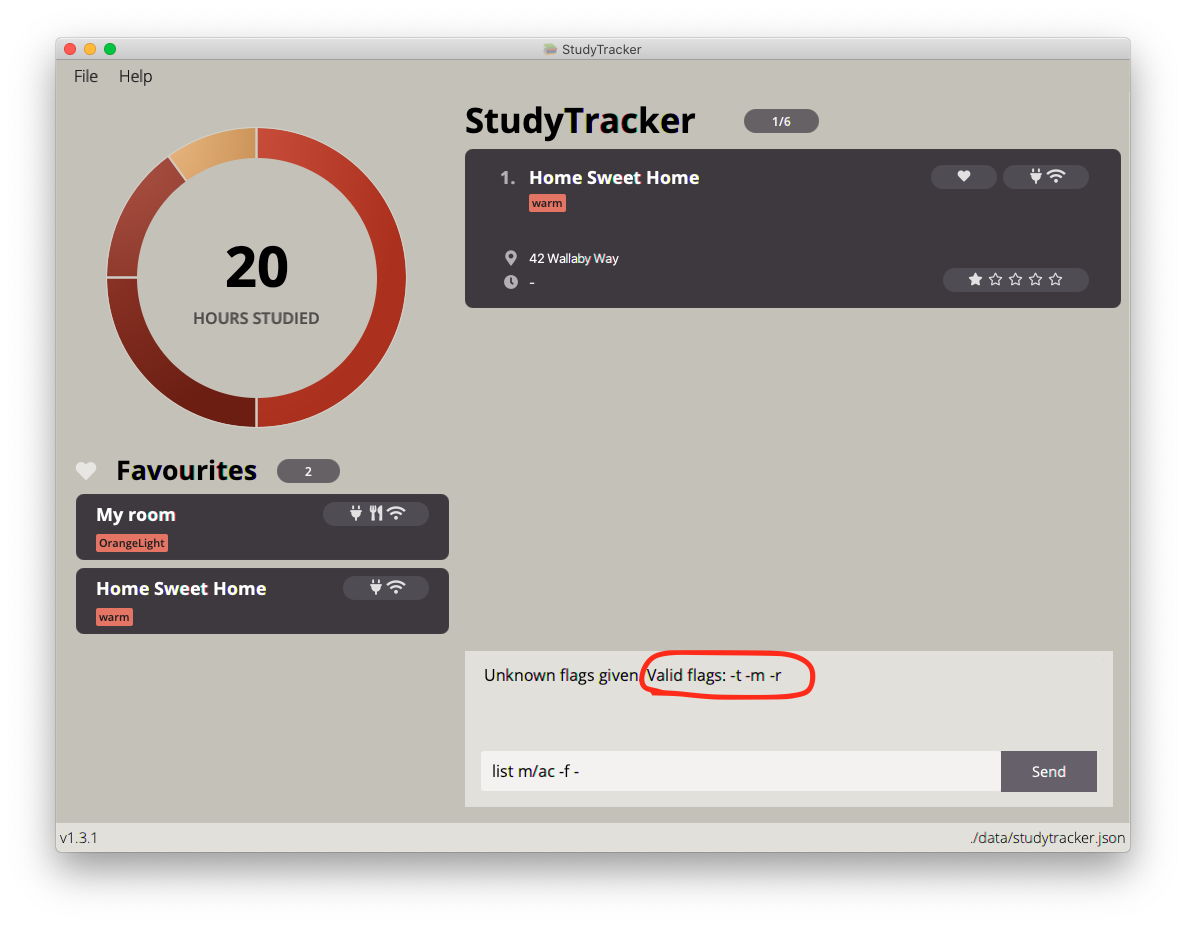Click the 42 Wallaby Way address
Viewport: 1186px width, 926px height.
tap(573, 259)
